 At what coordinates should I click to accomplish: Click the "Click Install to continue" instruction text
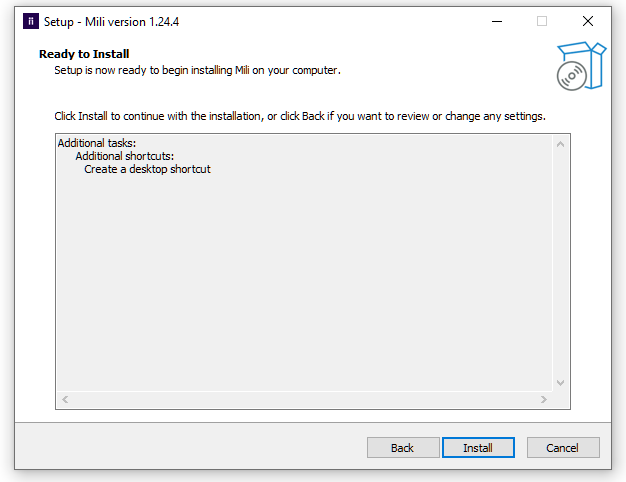300,116
